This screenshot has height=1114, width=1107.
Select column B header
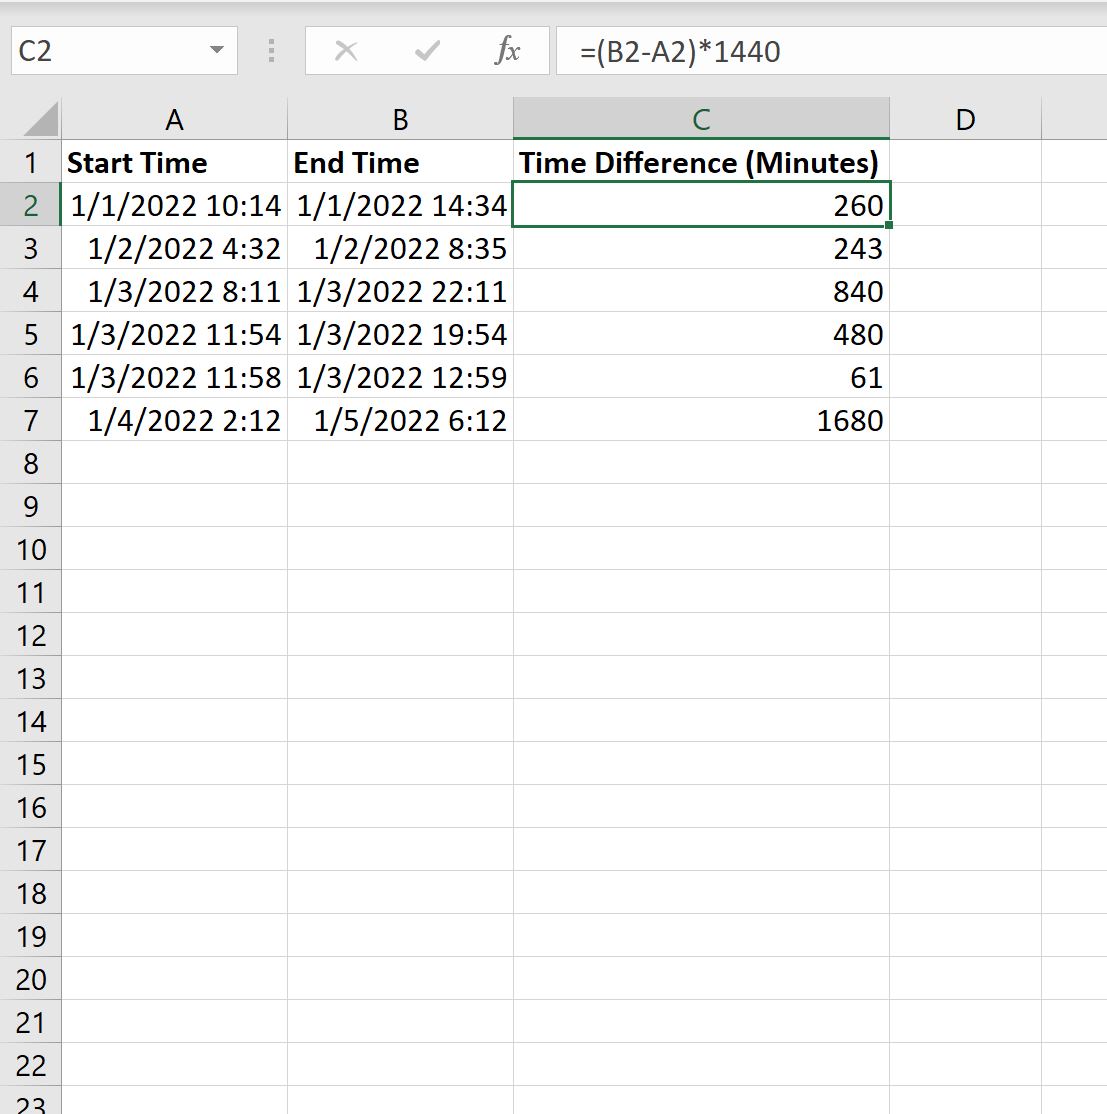coord(399,118)
